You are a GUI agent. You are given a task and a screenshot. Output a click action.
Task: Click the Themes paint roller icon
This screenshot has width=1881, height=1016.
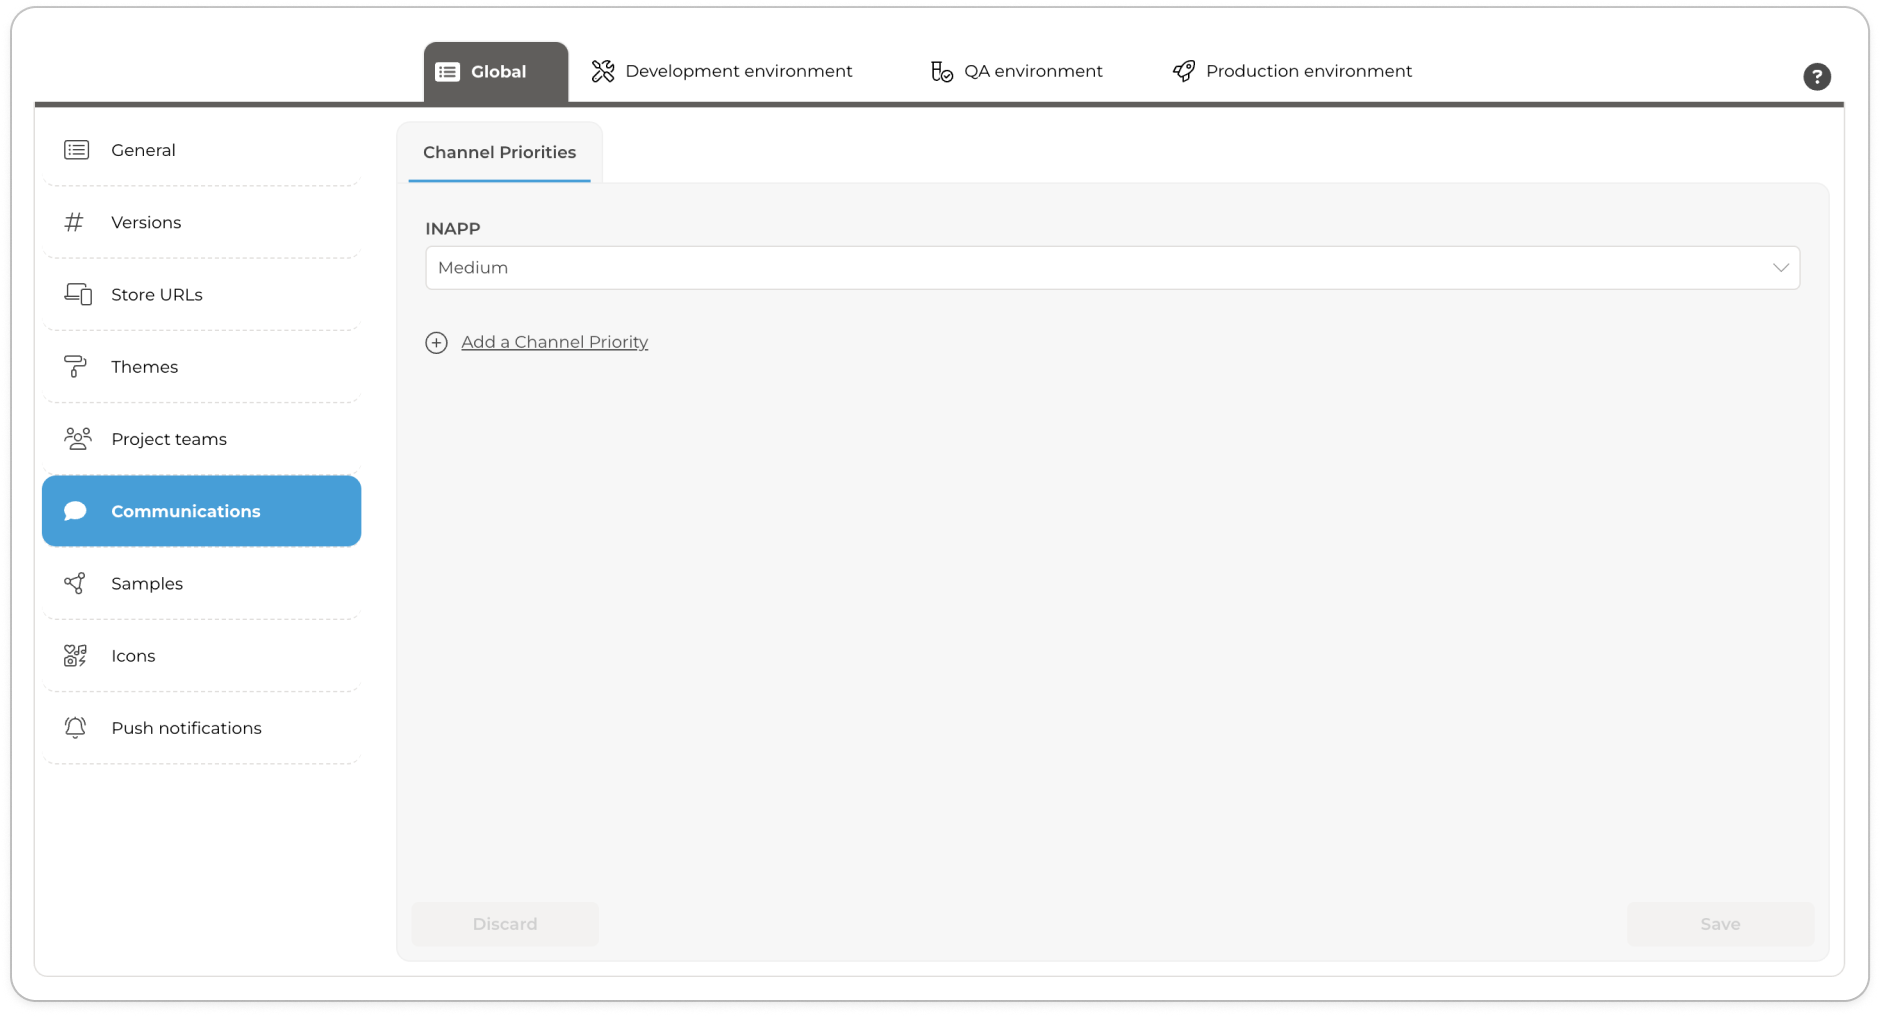tap(75, 367)
